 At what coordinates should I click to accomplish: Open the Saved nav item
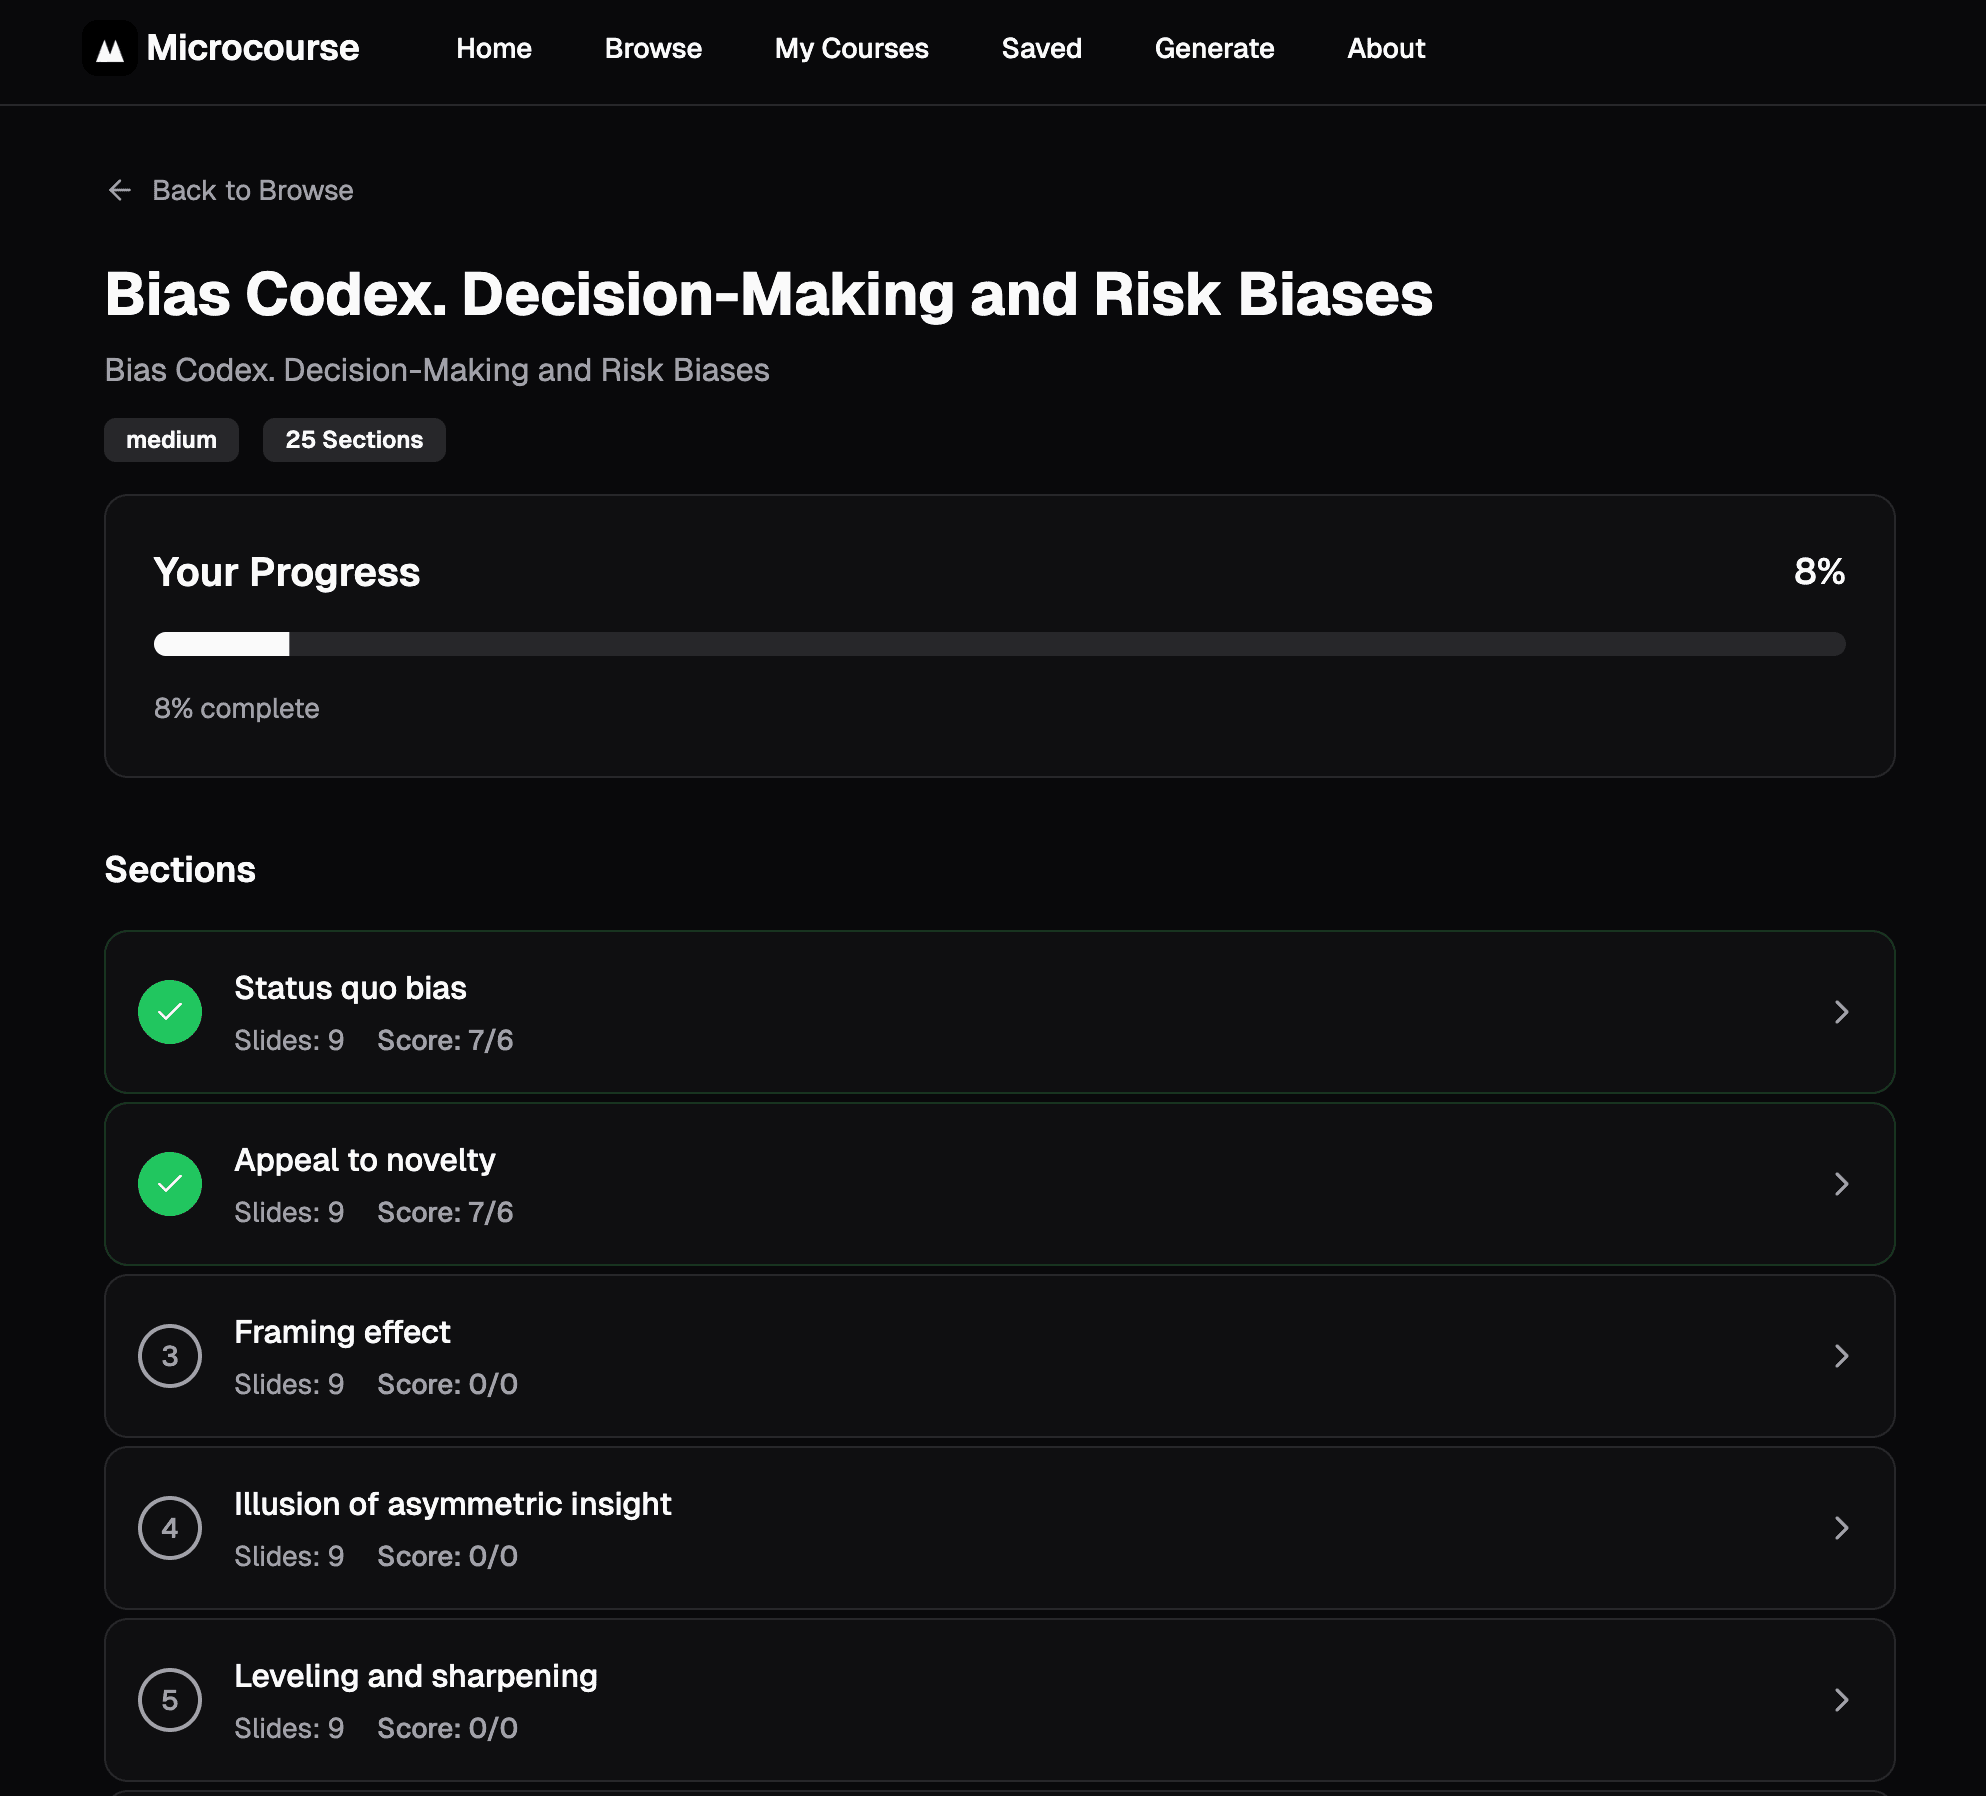(x=1042, y=48)
